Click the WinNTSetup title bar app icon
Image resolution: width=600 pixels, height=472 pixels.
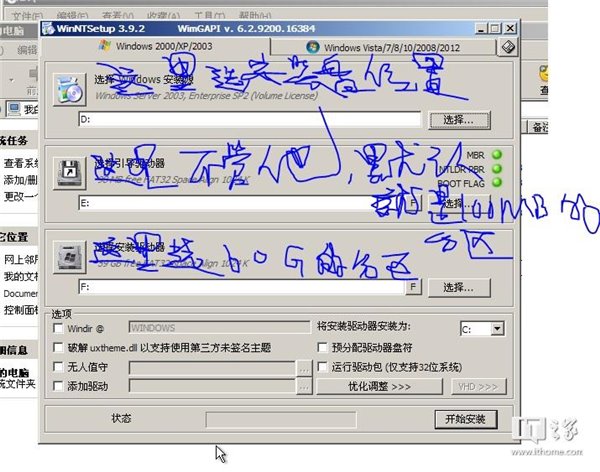[x=48, y=28]
